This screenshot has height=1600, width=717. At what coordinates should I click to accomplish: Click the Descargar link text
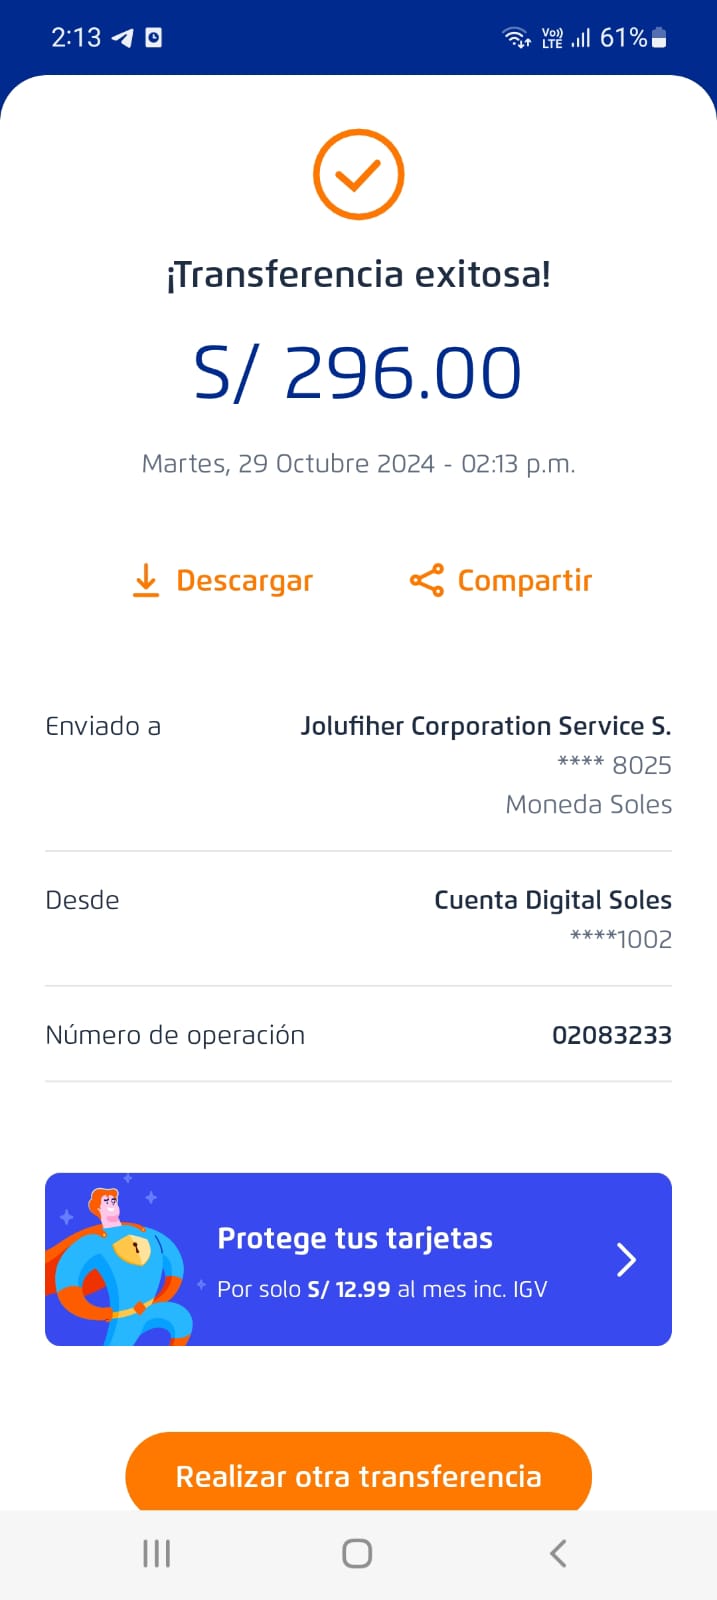point(244,581)
